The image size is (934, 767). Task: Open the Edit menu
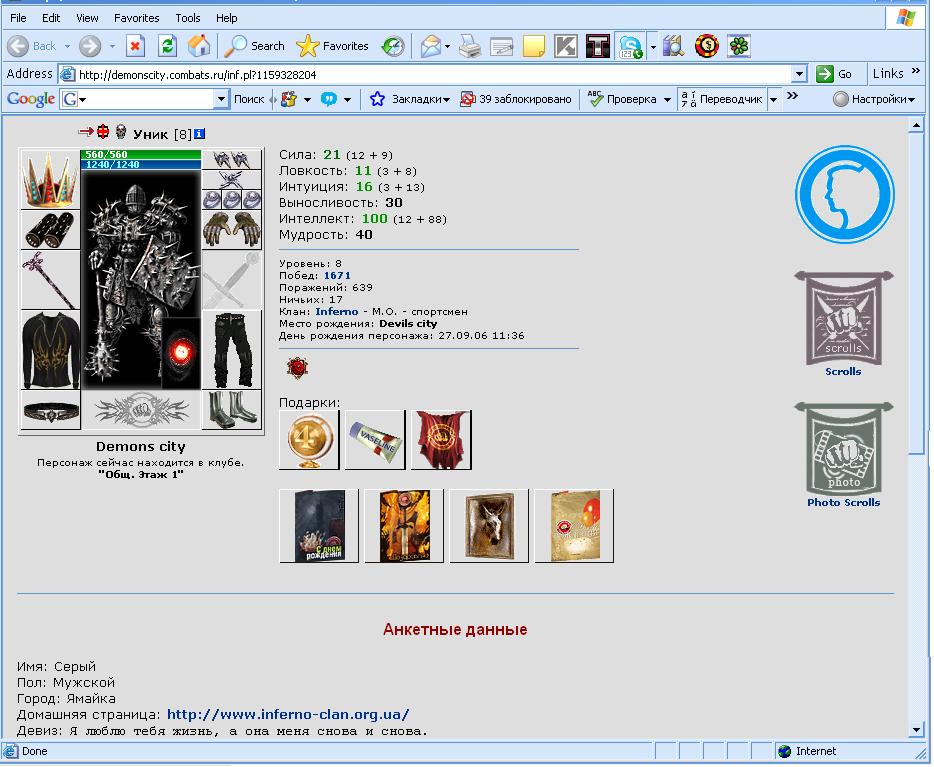pyautogui.click(x=51, y=18)
